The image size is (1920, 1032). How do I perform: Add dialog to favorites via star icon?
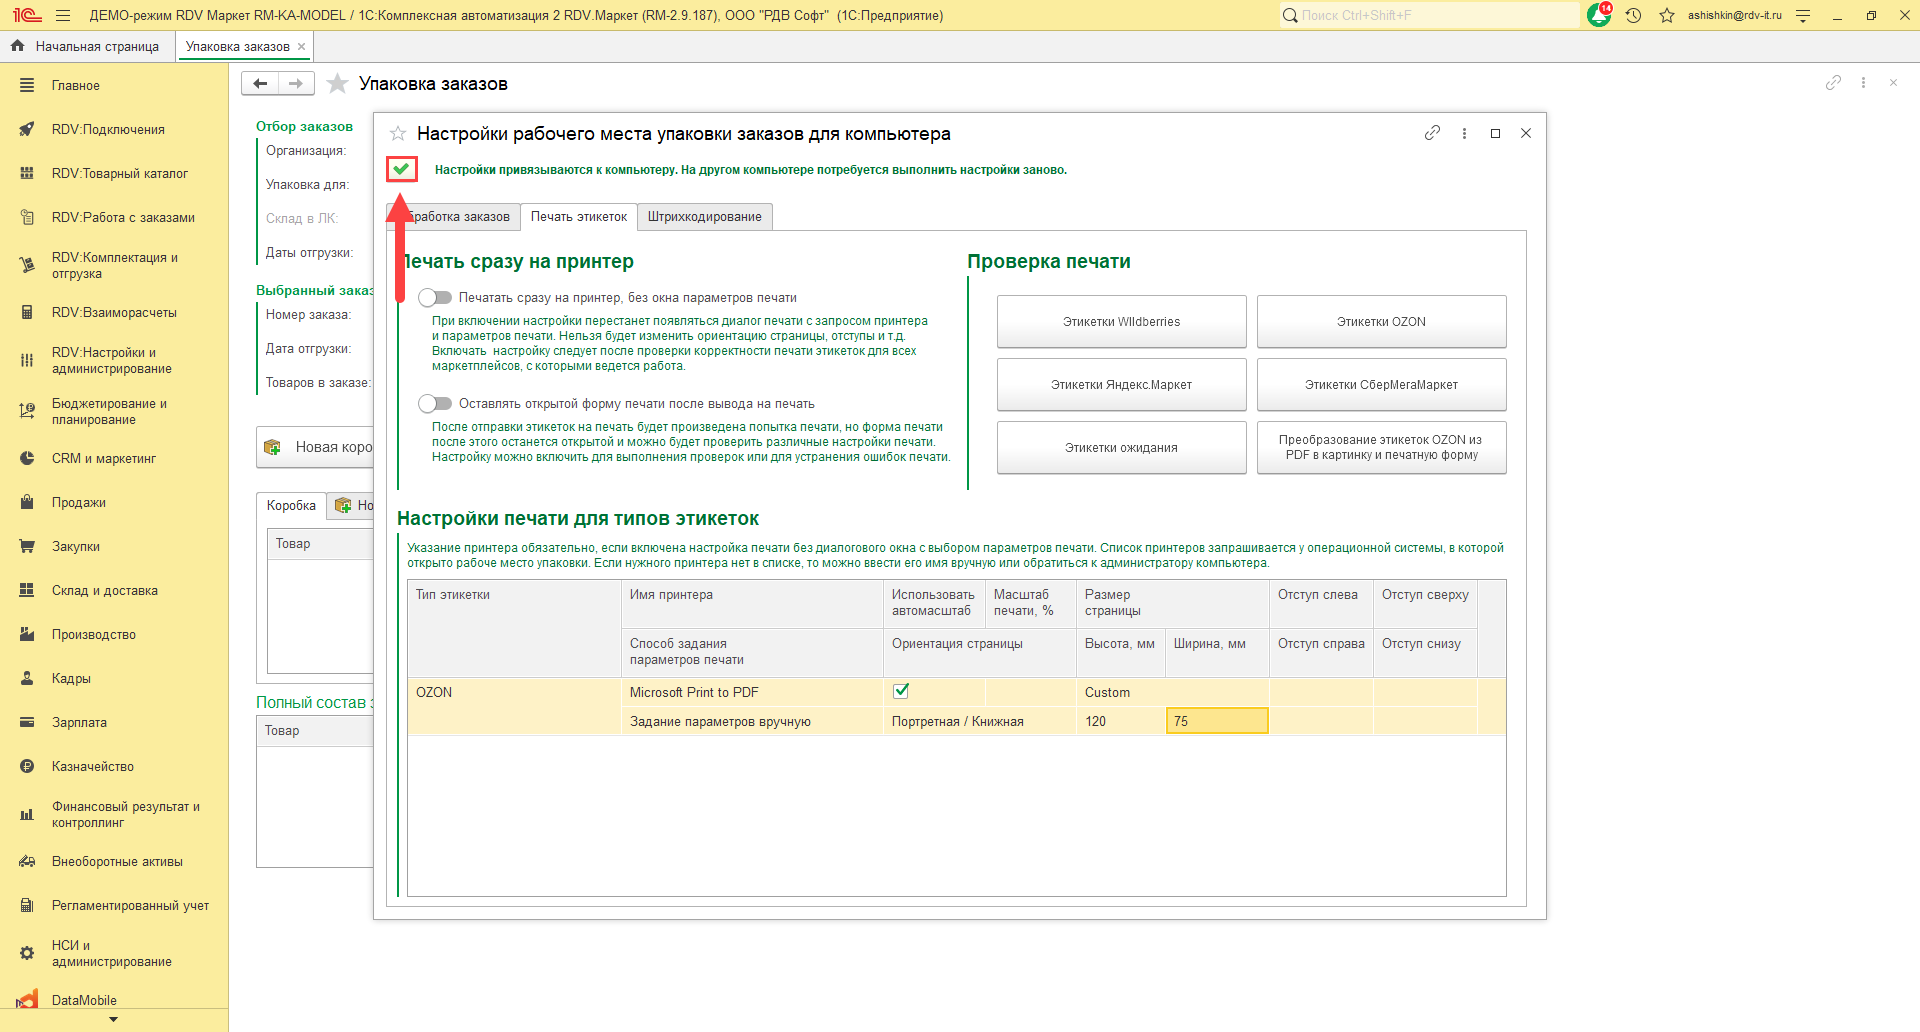tap(398, 134)
